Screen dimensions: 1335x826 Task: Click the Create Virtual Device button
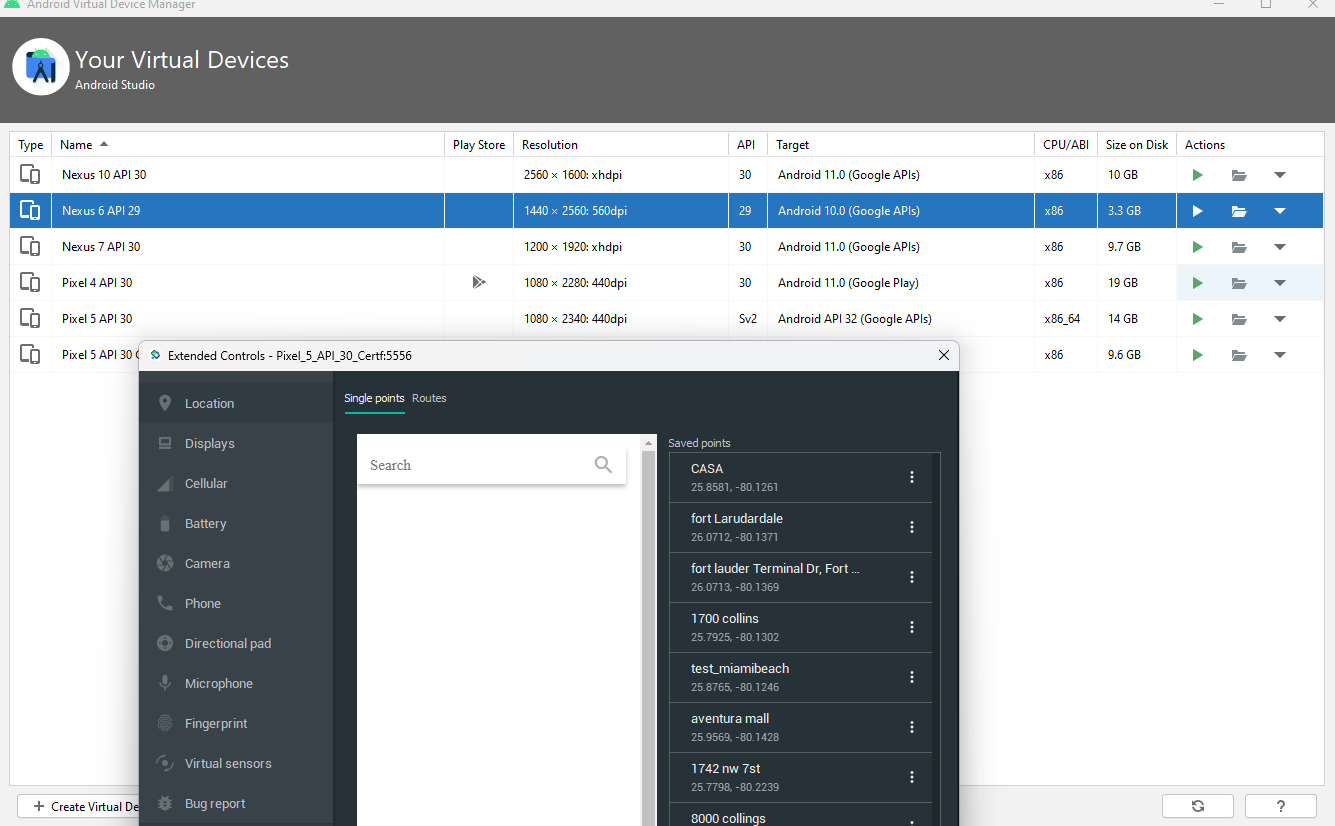pyautogui.click(x=80, y=806)
